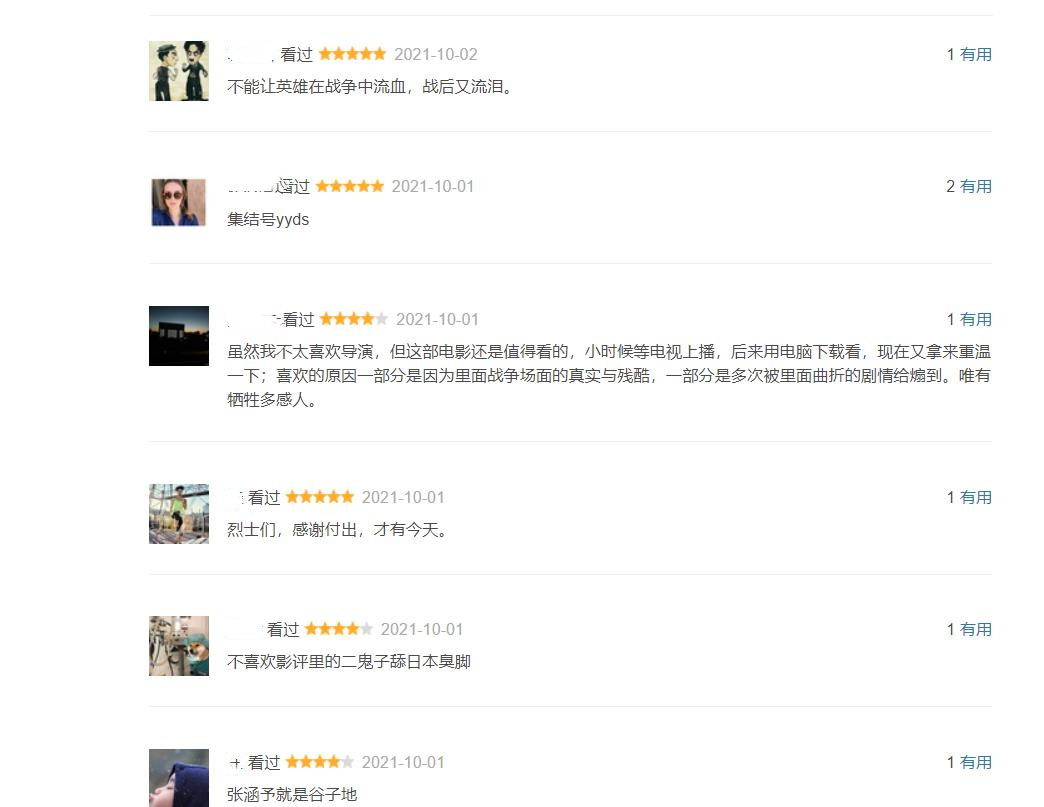The width and height of the screenshot is (1044, 807).
Task: Click 1 有用 on the 烈士们 review
Action: [x=968, y=496]
